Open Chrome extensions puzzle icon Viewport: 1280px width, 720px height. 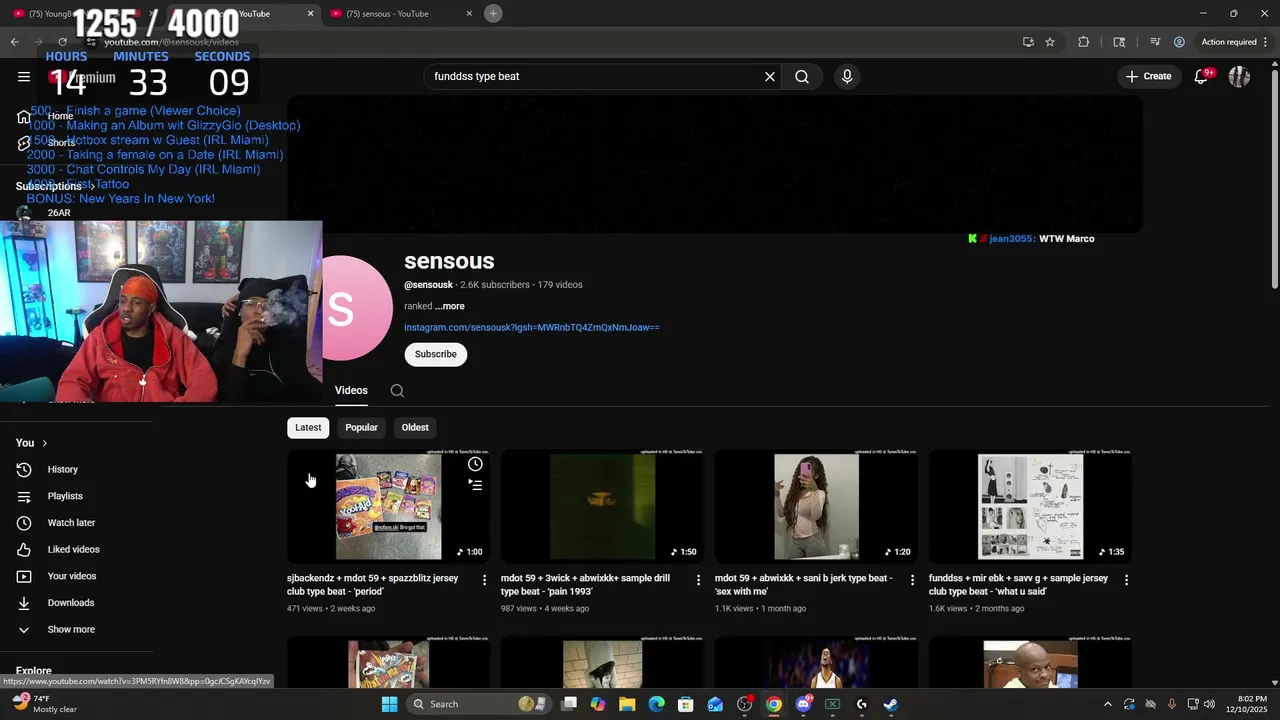click(1083, 42)
